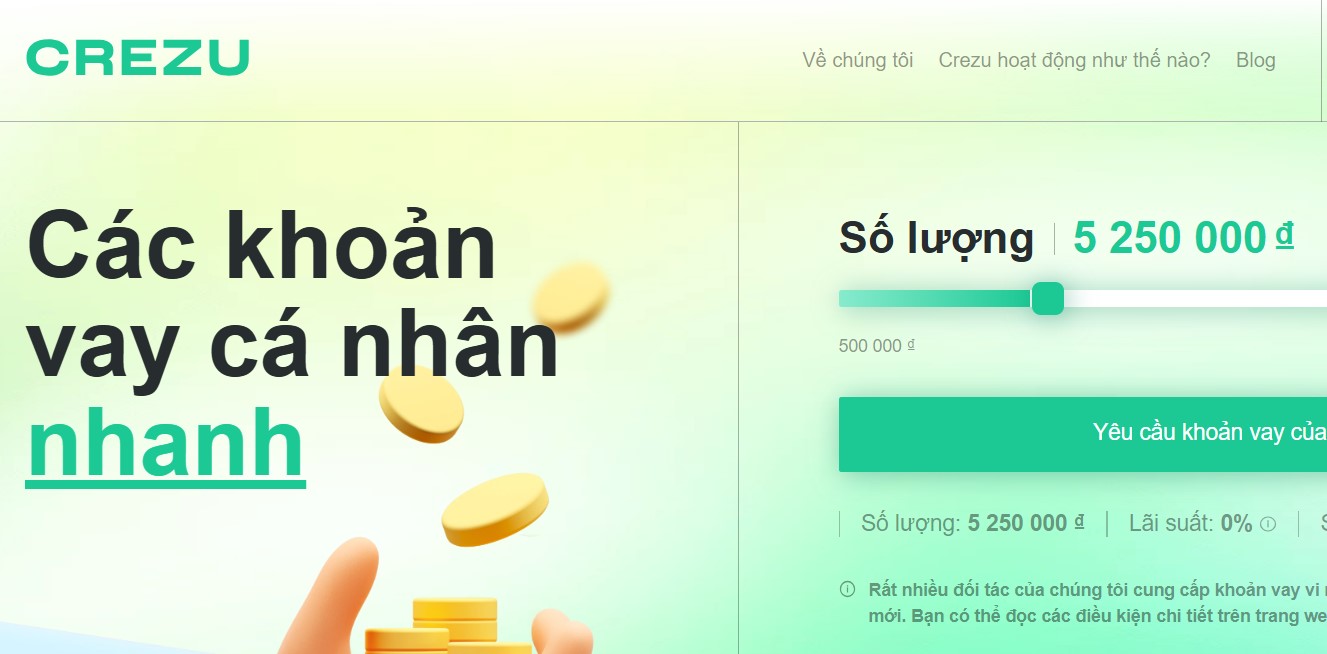The image size is (1327, 654).
Task: Click info icon beside Lãi suất 0%
Action: point(1268,523)
